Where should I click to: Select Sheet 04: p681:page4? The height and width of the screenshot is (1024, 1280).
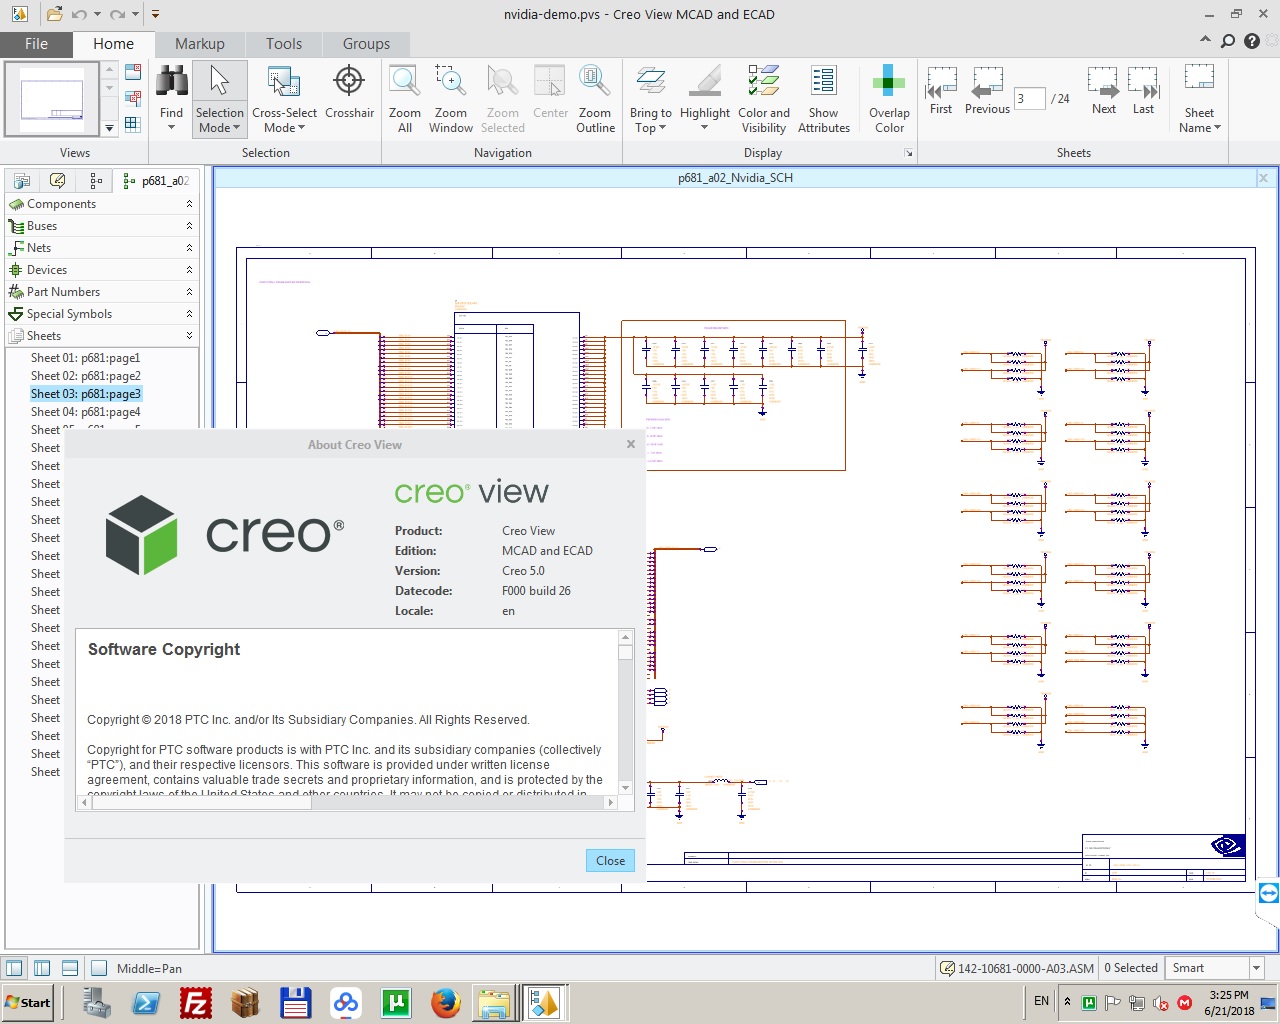tap(85, 412)
